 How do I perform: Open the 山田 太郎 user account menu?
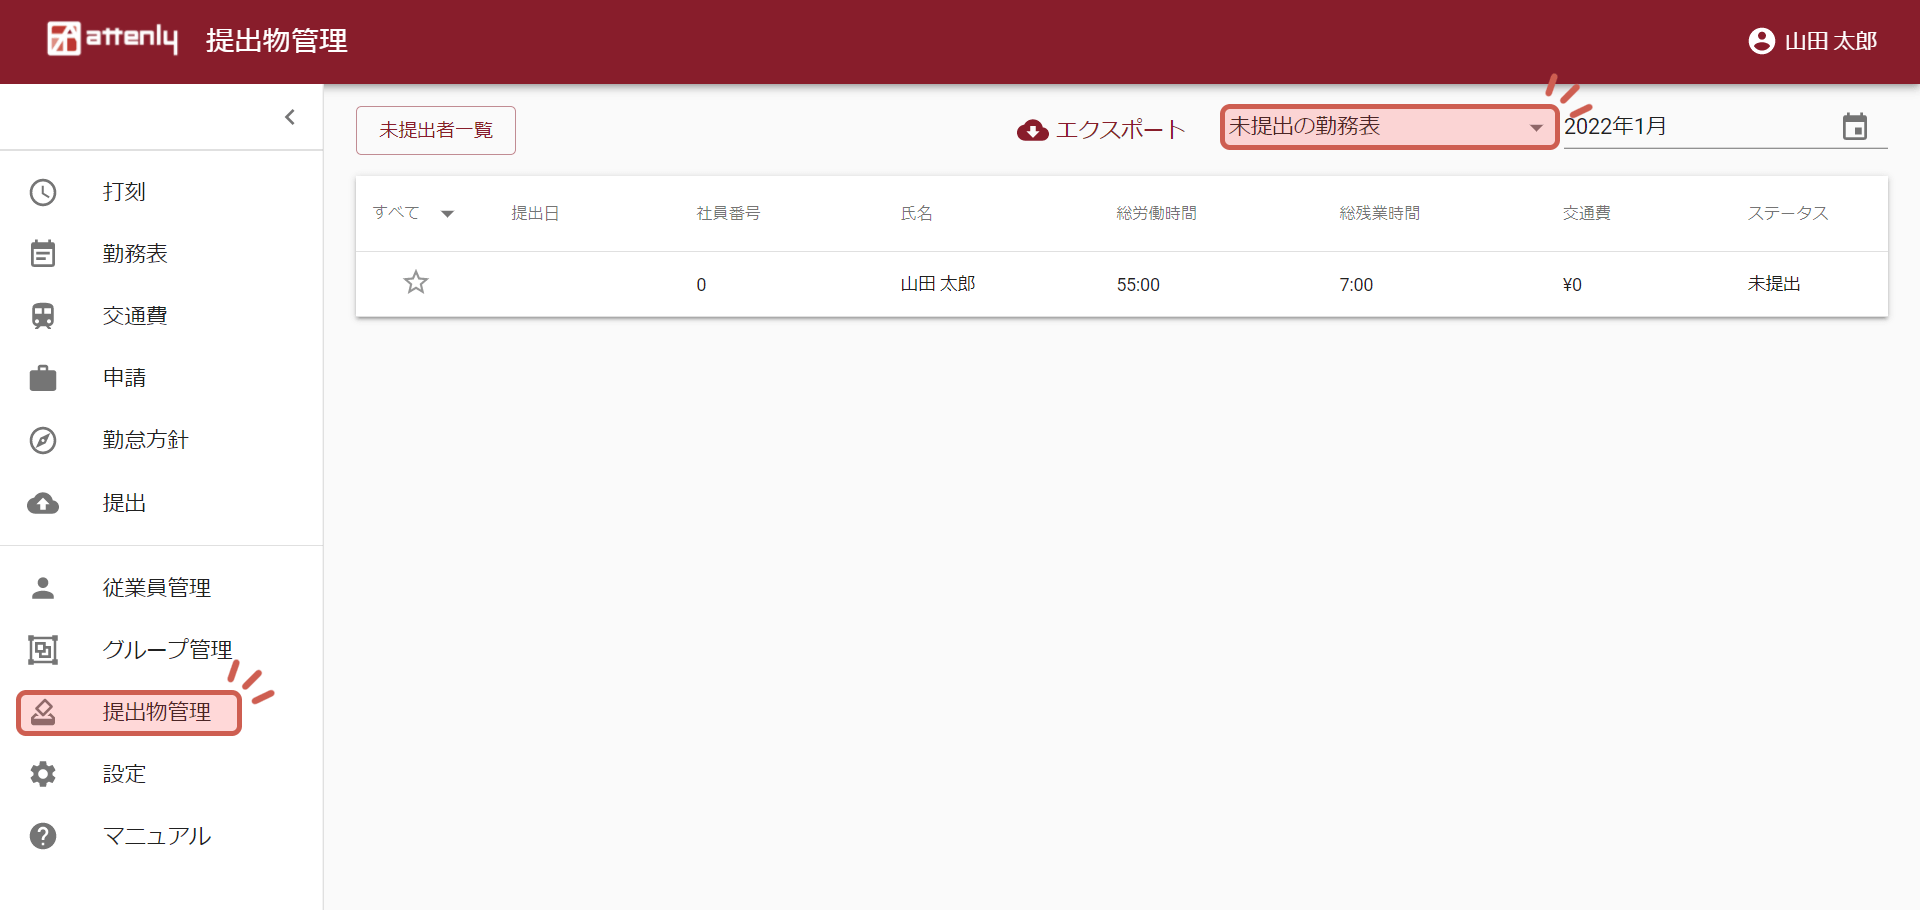(x=1812, y=41)
